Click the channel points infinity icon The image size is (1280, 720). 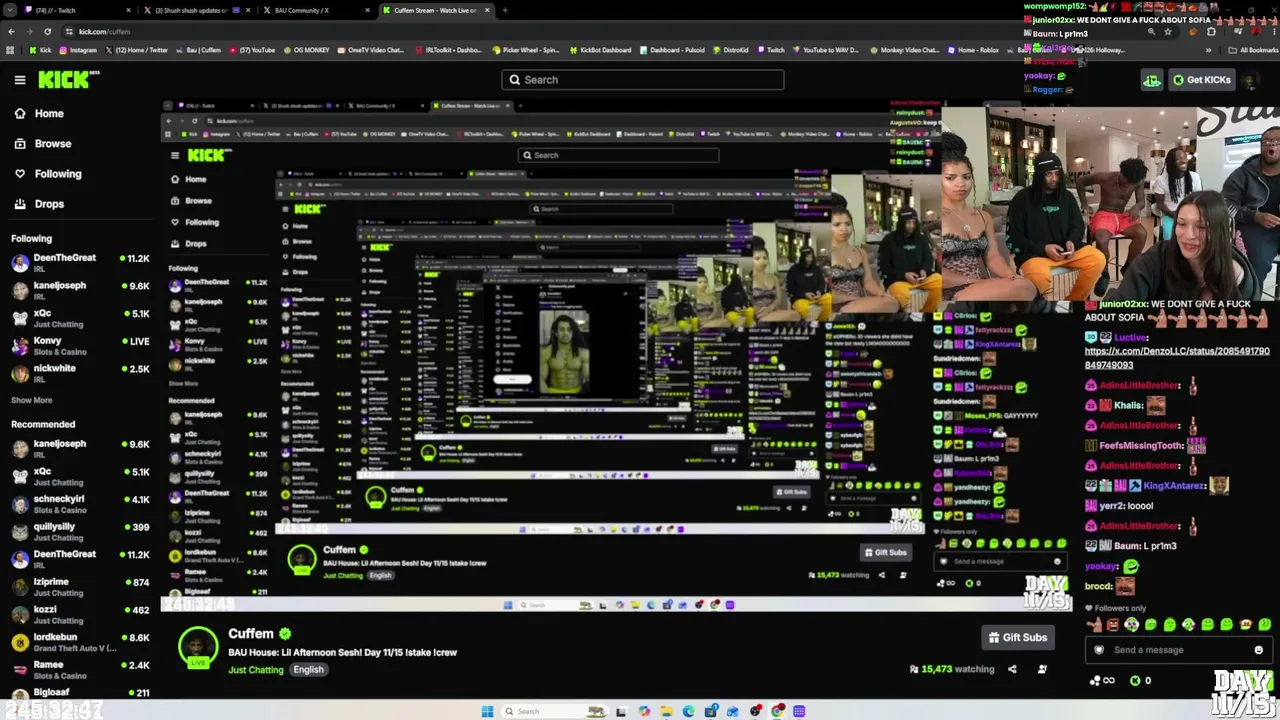coord(1103,681)
